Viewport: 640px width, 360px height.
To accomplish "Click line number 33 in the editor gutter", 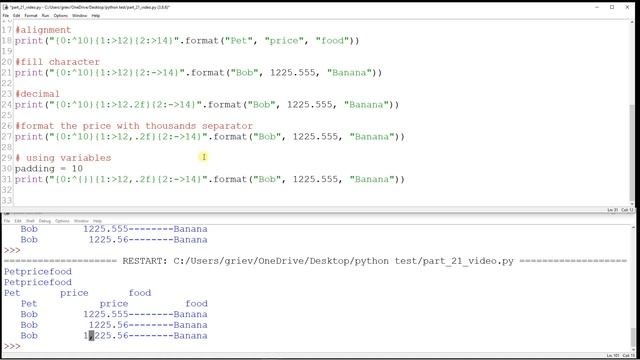I will pyautogui.click(x=7, y=200).
